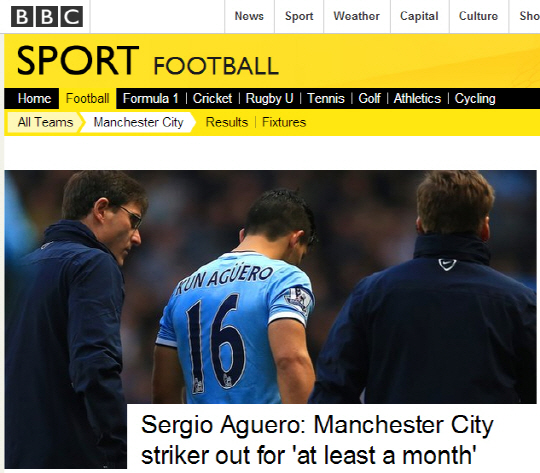
Task: Open the Cycling section
Action: (x=475, y=99)
